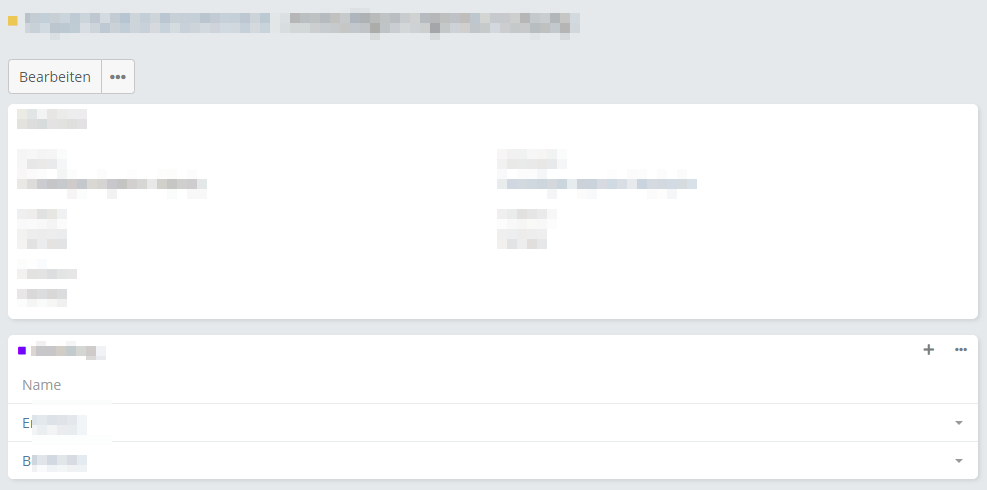The width and height of the screenshot is (987, 490).
Task: Click the yellow square icon in the page header
Action: point(13,21)
